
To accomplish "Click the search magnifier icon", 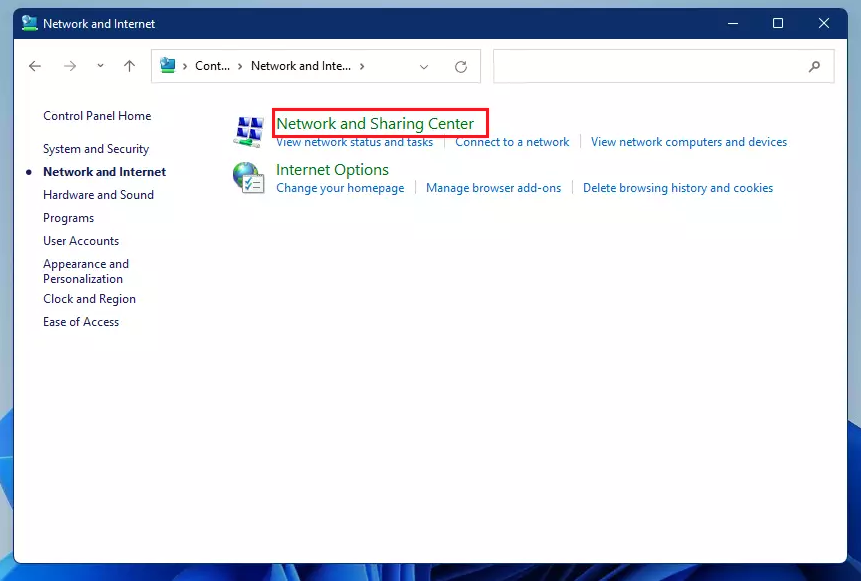I will pyautogui.click(x=814, y=67).
